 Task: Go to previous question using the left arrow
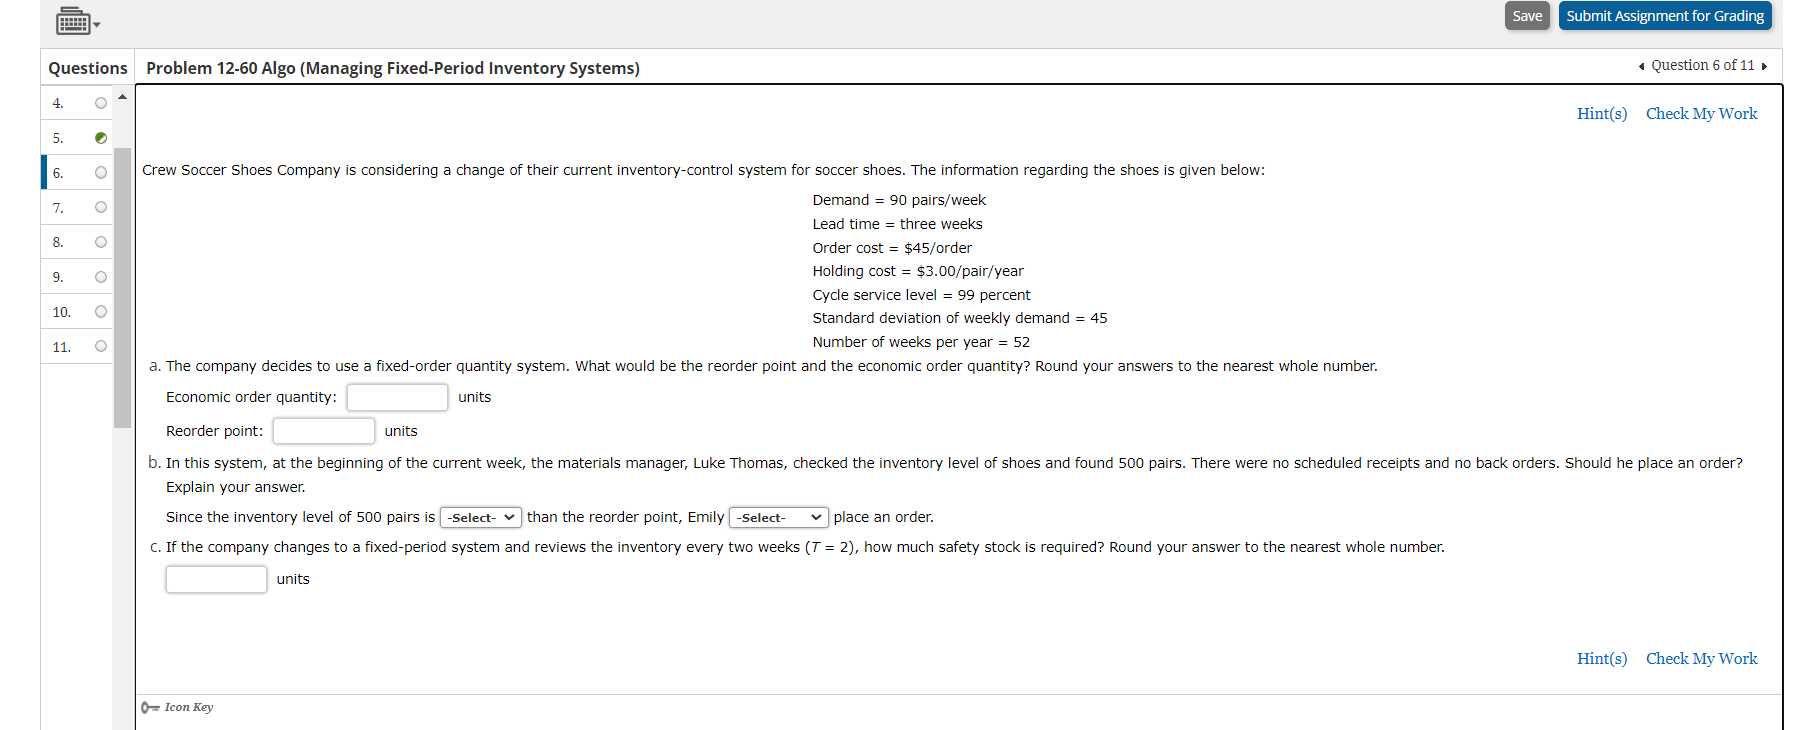tap(1640, 65)
